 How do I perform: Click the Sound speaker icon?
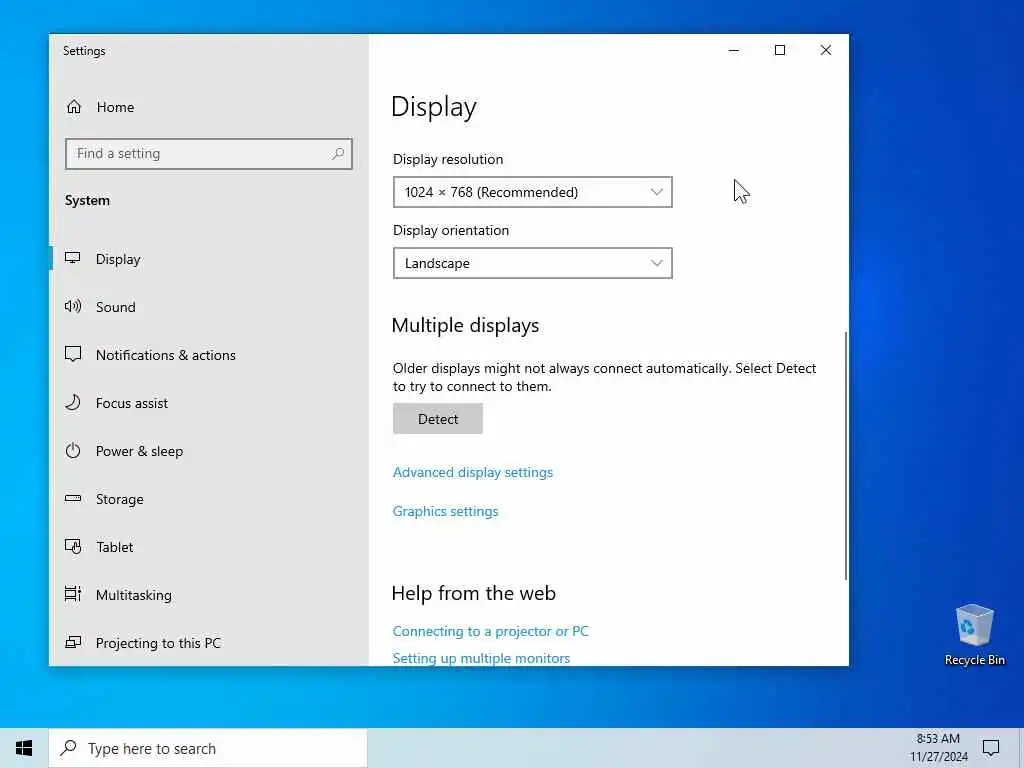[x=72, y=306]
